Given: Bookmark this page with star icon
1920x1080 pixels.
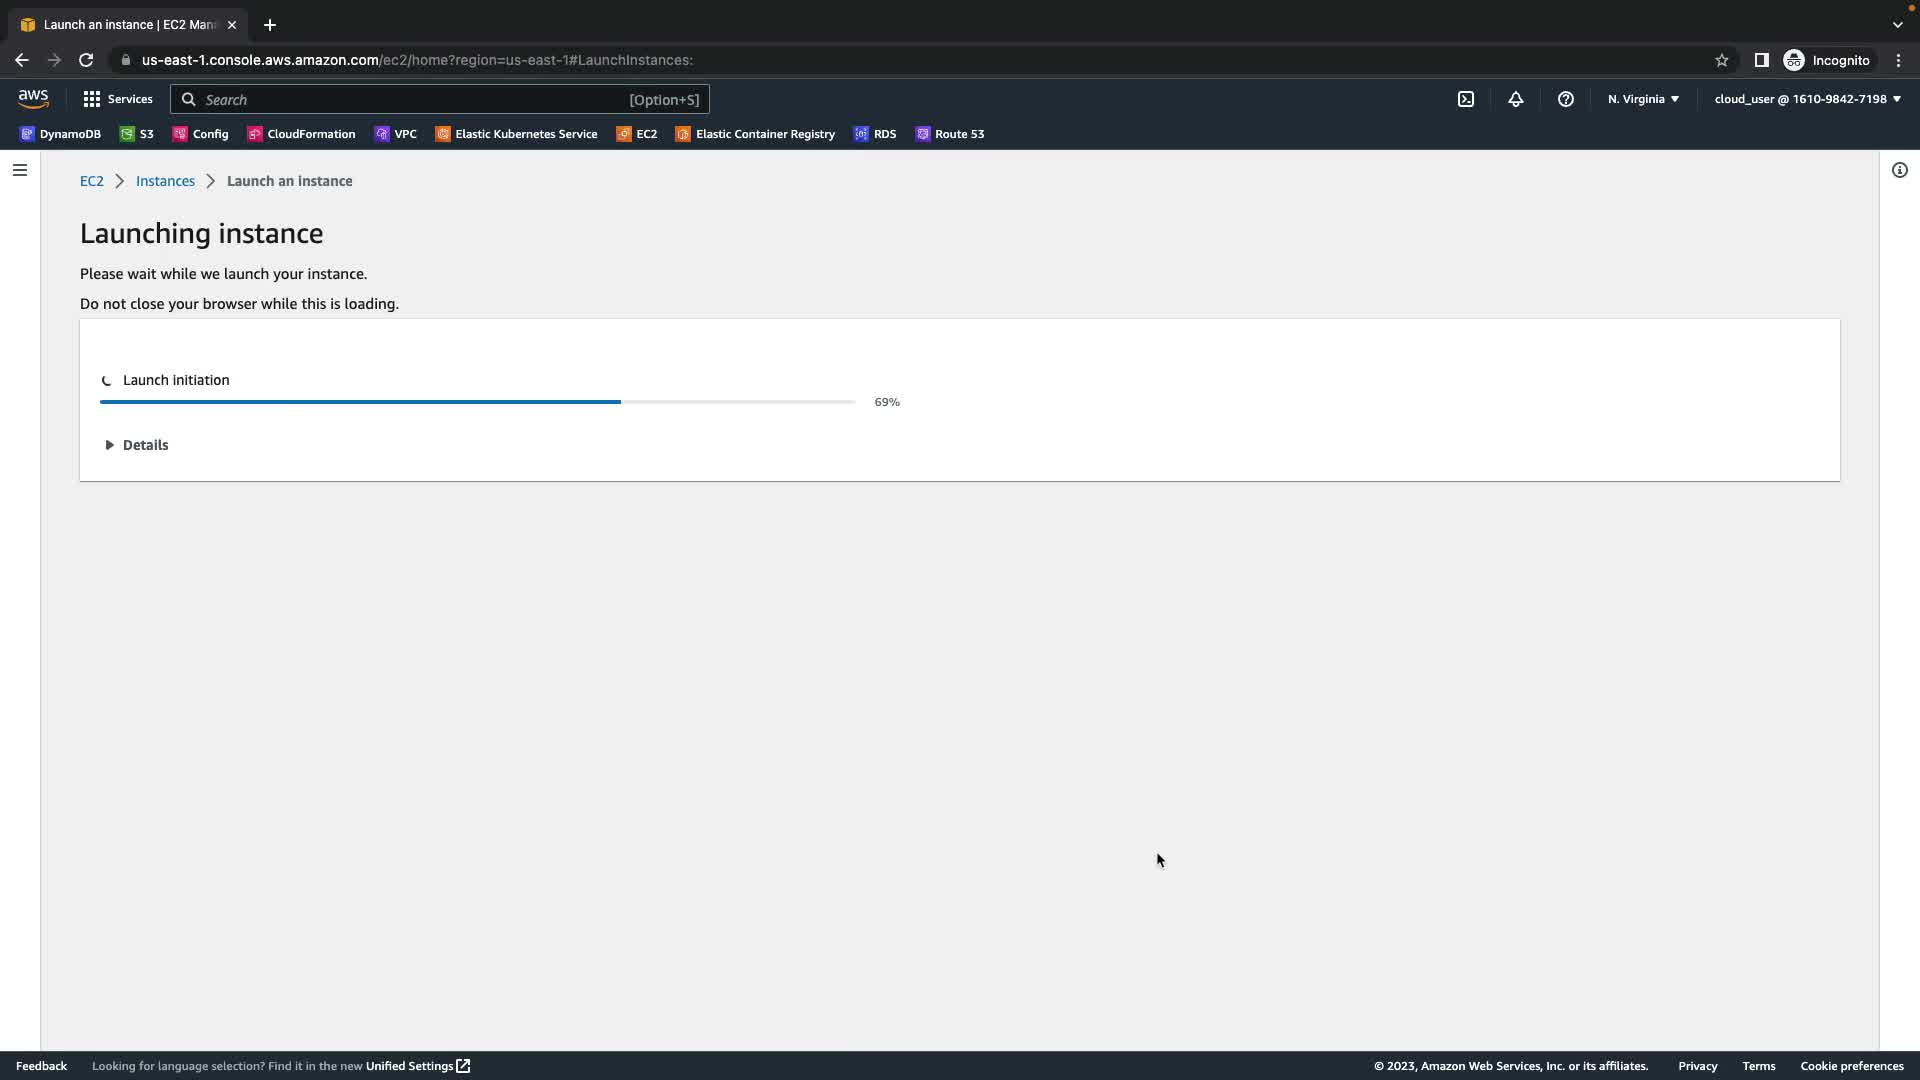Looking at the screenshot, I should pos(1722,60).
